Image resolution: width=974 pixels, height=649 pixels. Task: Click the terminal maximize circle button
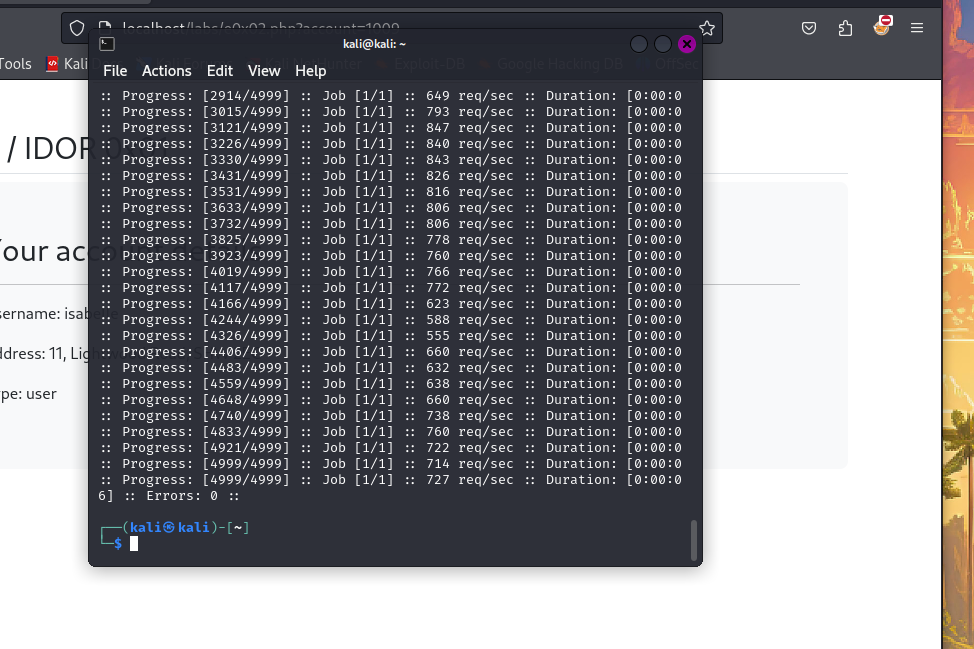663,44
